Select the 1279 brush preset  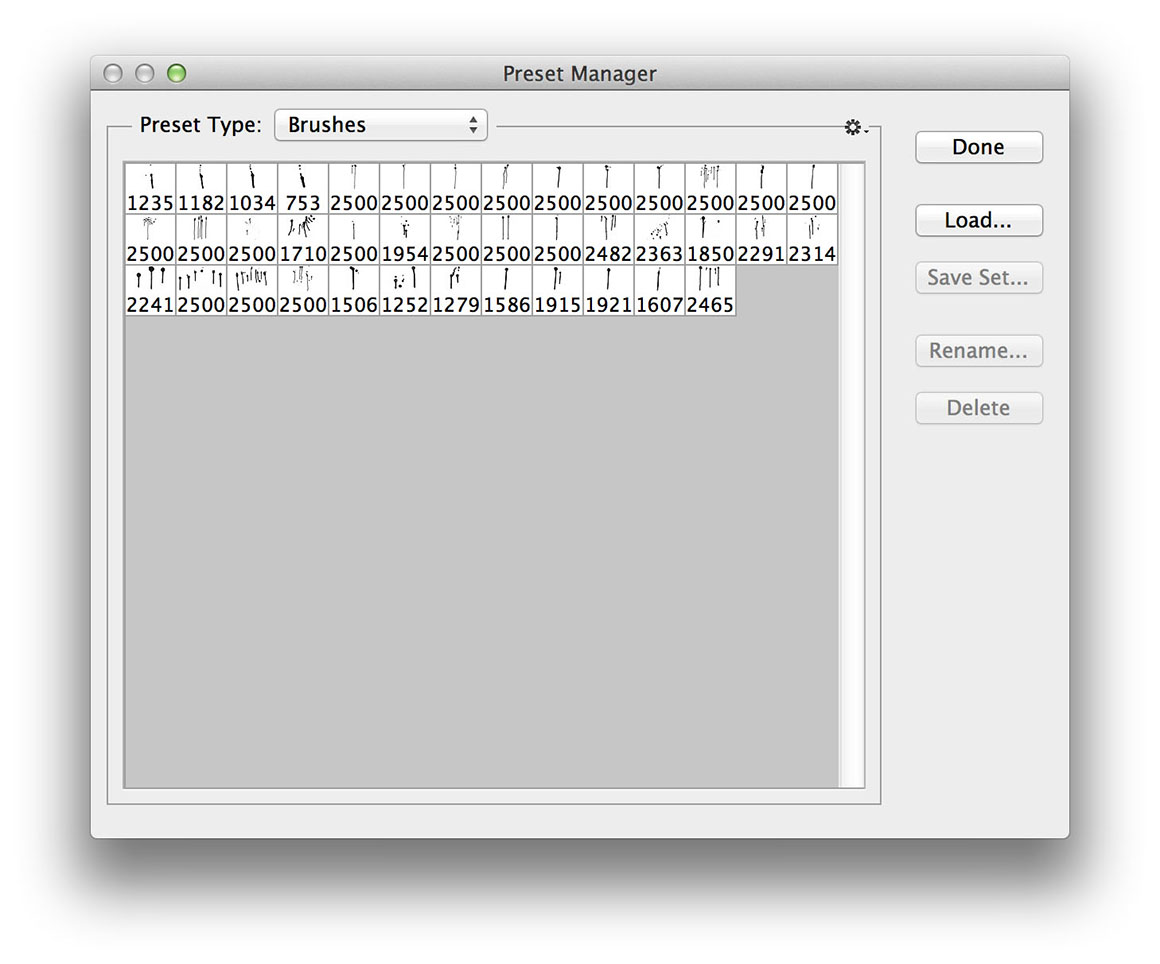click(x=456, y=291)
